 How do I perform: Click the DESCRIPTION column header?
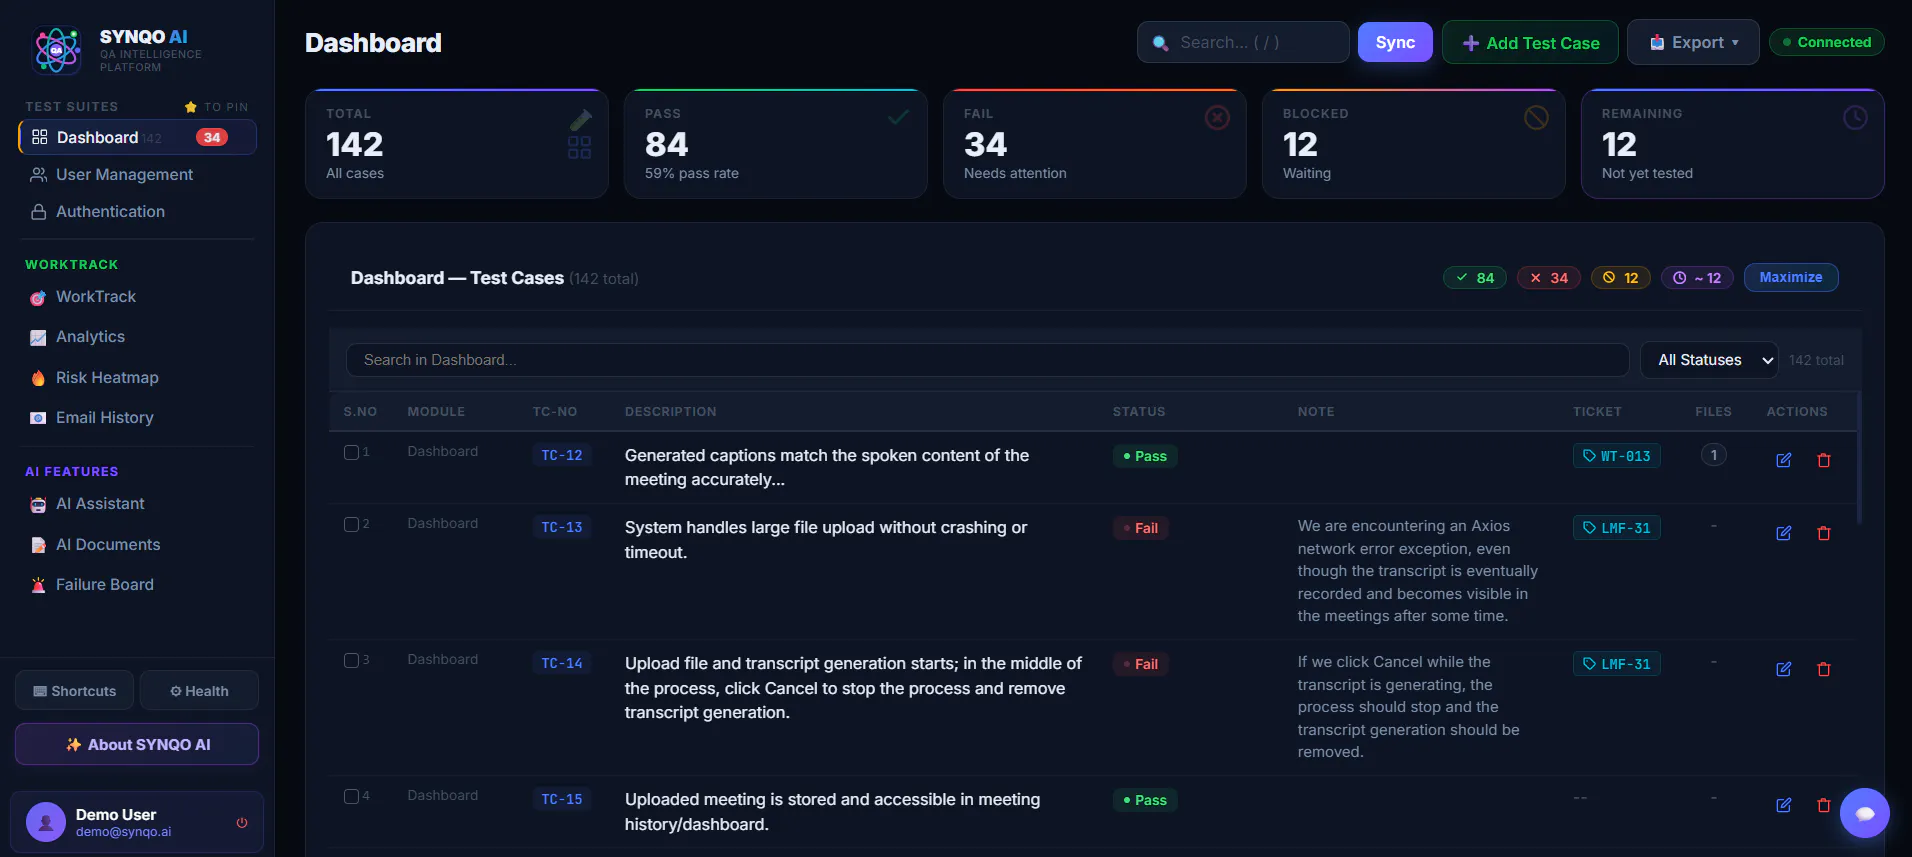pyautogui.click(x=670, y=411)
